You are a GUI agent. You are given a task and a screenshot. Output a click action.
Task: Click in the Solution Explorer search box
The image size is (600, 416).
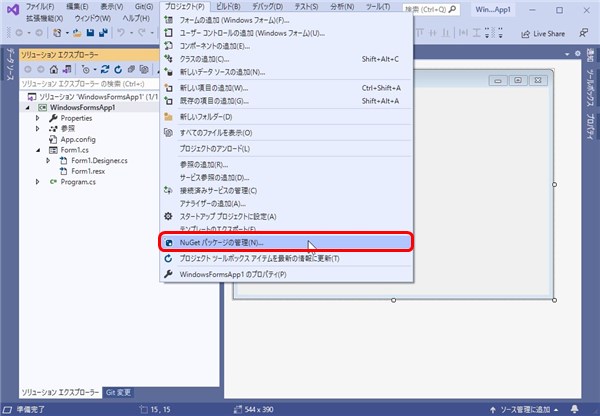pos(89,83)
